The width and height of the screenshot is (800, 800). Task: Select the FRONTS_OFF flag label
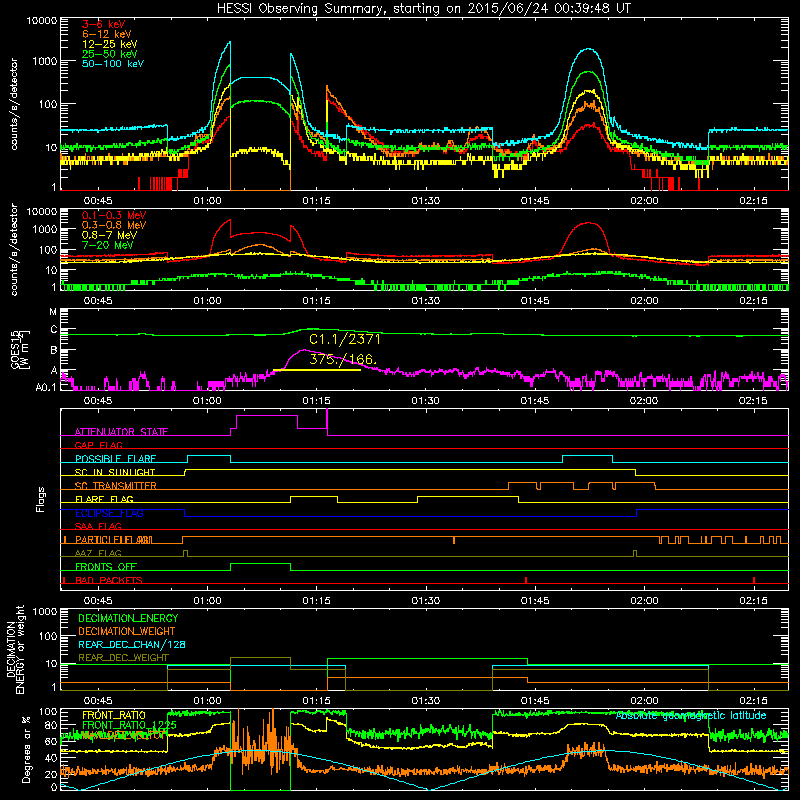106,567
